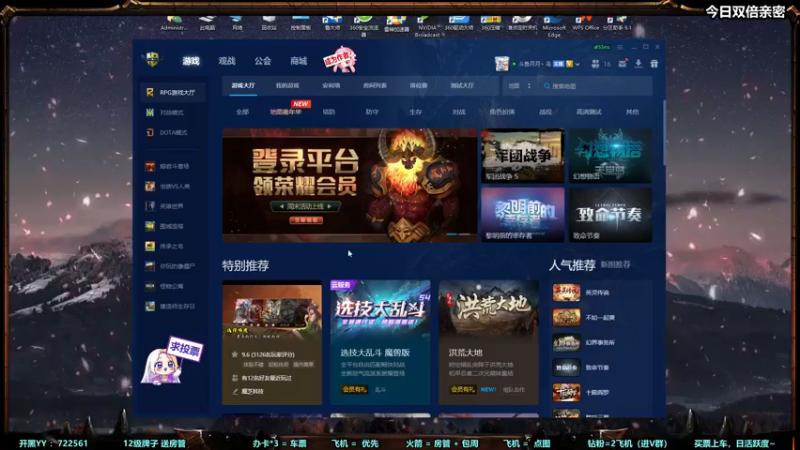The height and width of the screenshot is (450, 800).
Task: Click the VS人类 map icon
Action: pos(149,186)
